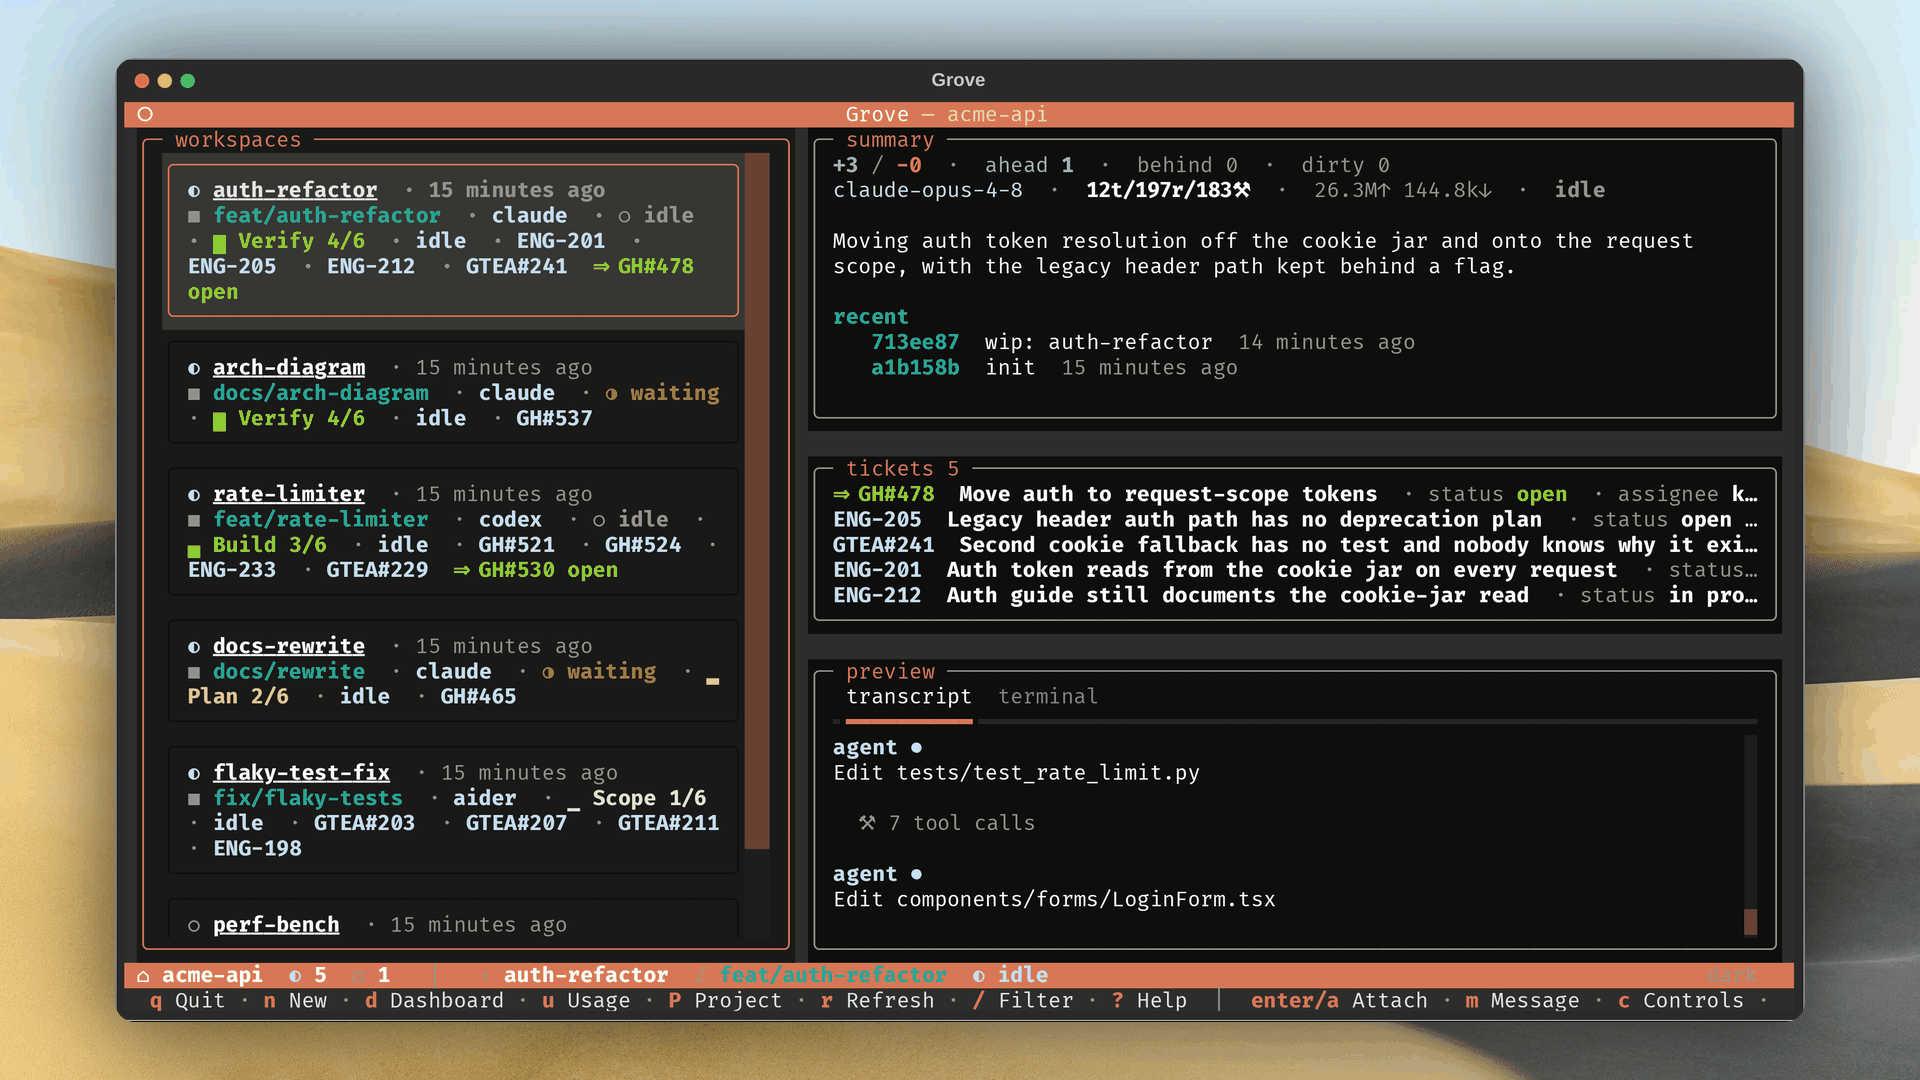Click the tools icon after 12t/197r/183 in summary
This screenshot has height=1080, width=1920.
coord(1242,190)
